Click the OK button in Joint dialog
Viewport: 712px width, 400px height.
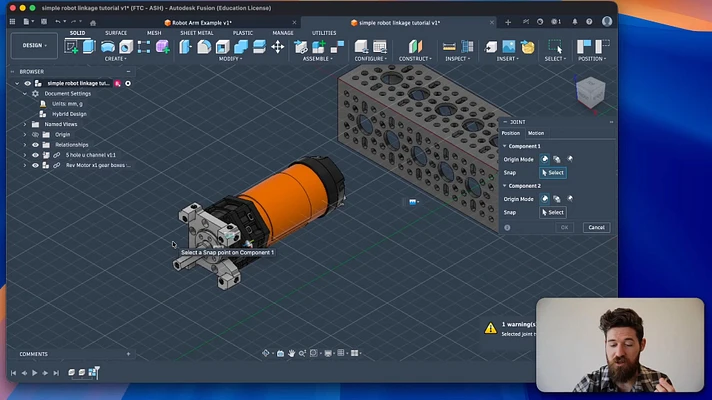coord(564,227)
